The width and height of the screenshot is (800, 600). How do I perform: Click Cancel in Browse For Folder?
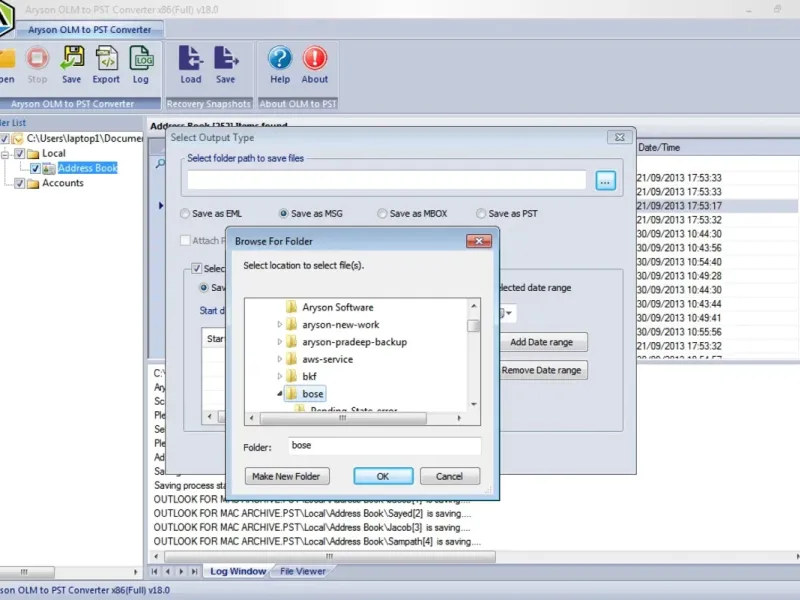(x=449, y=476)
